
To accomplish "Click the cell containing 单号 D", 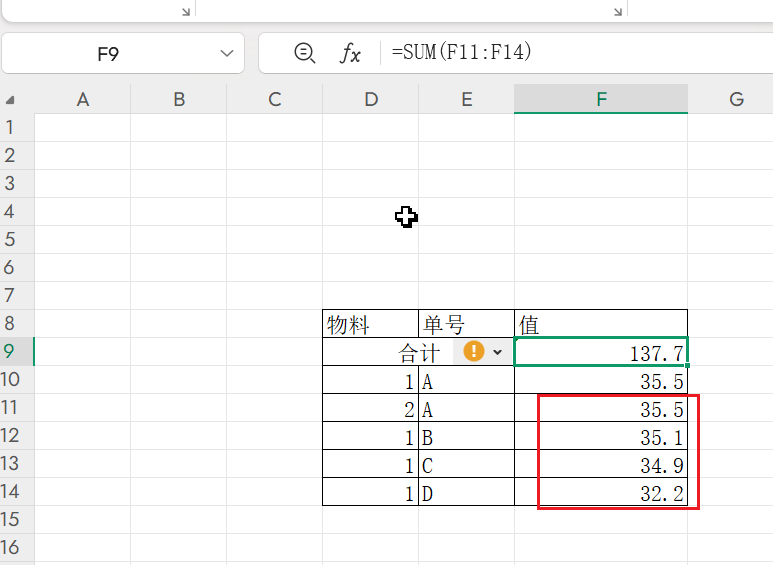I will pyautogui.click(x=466, y=492).
